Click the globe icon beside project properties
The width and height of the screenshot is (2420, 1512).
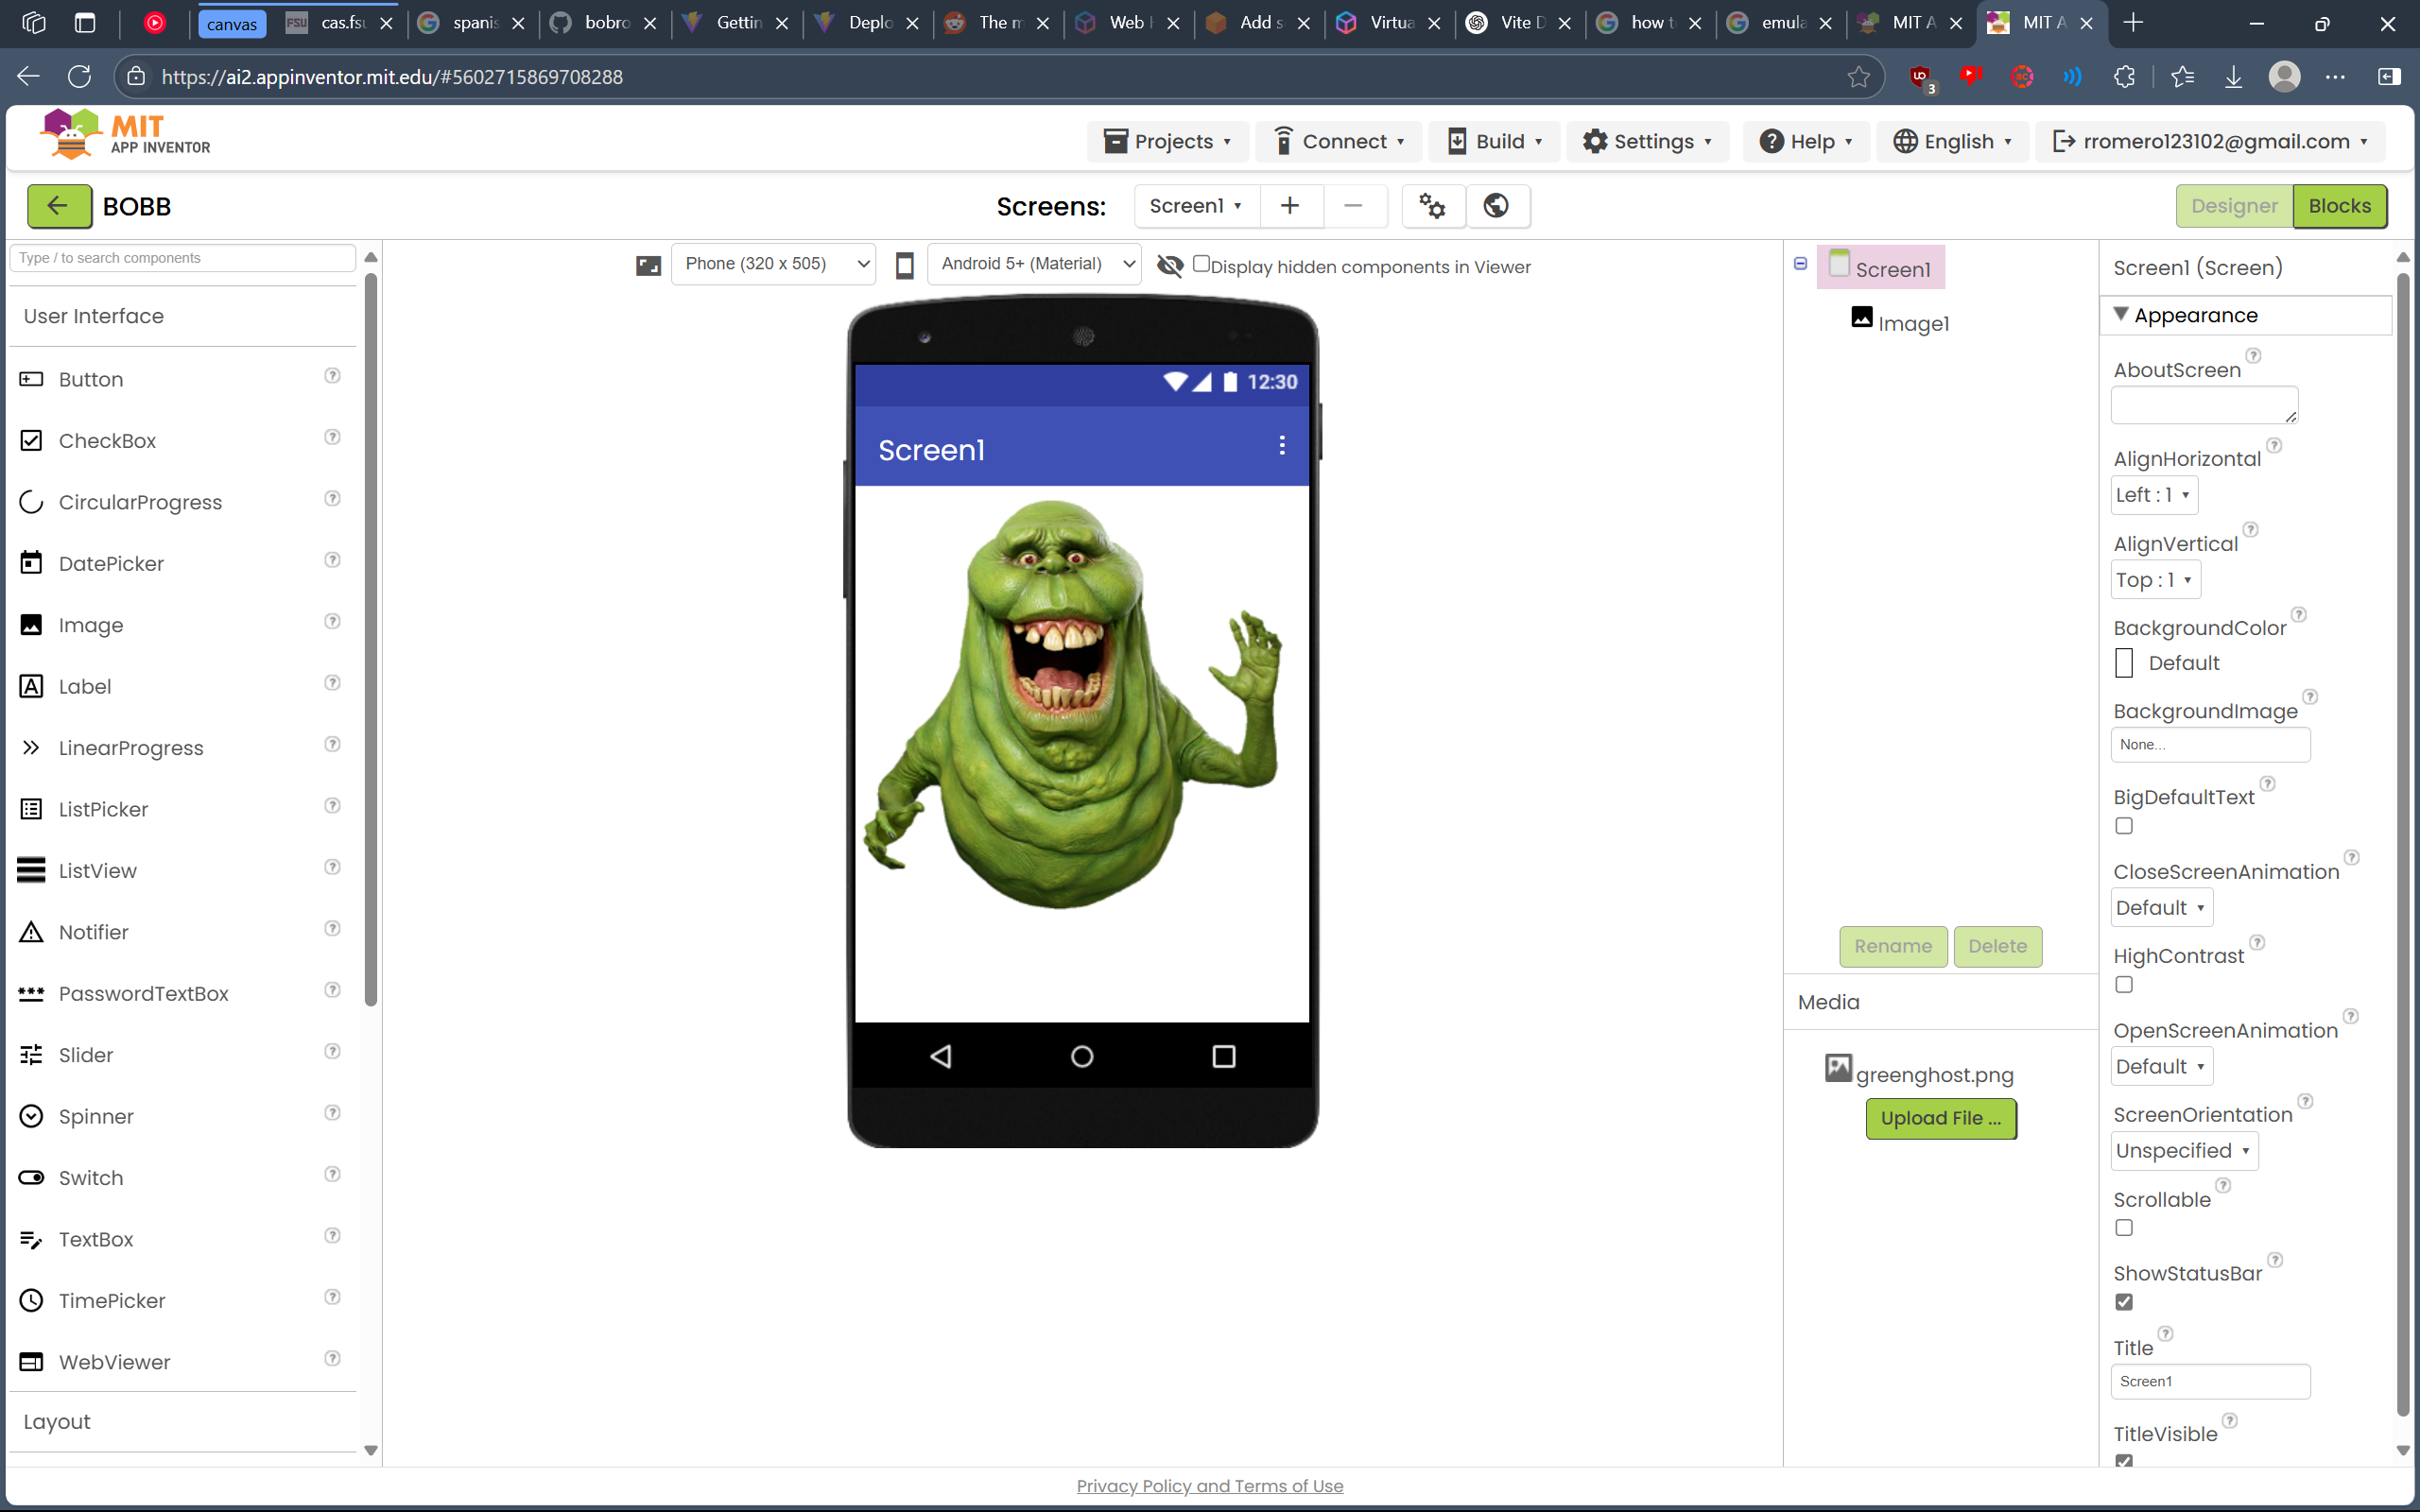pos(1496,206)
